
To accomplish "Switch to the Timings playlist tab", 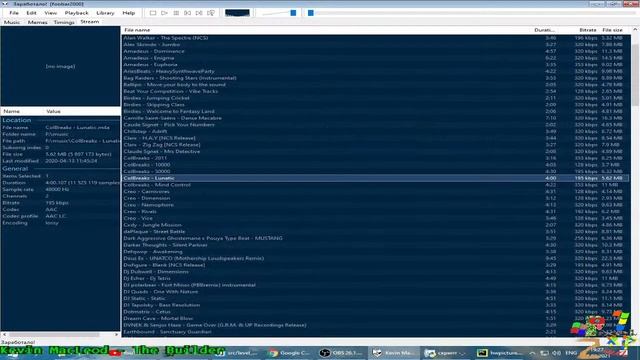I will (64, 22).
